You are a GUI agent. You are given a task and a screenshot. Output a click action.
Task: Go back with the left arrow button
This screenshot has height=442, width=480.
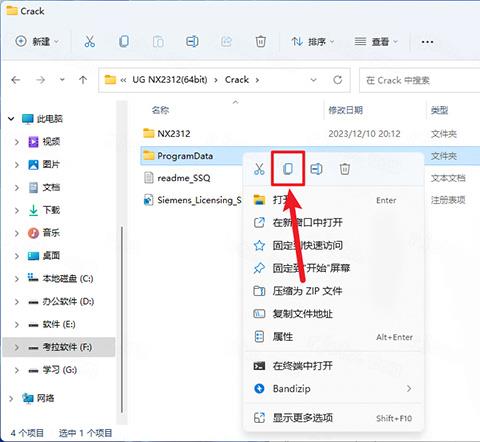point(16,80)
